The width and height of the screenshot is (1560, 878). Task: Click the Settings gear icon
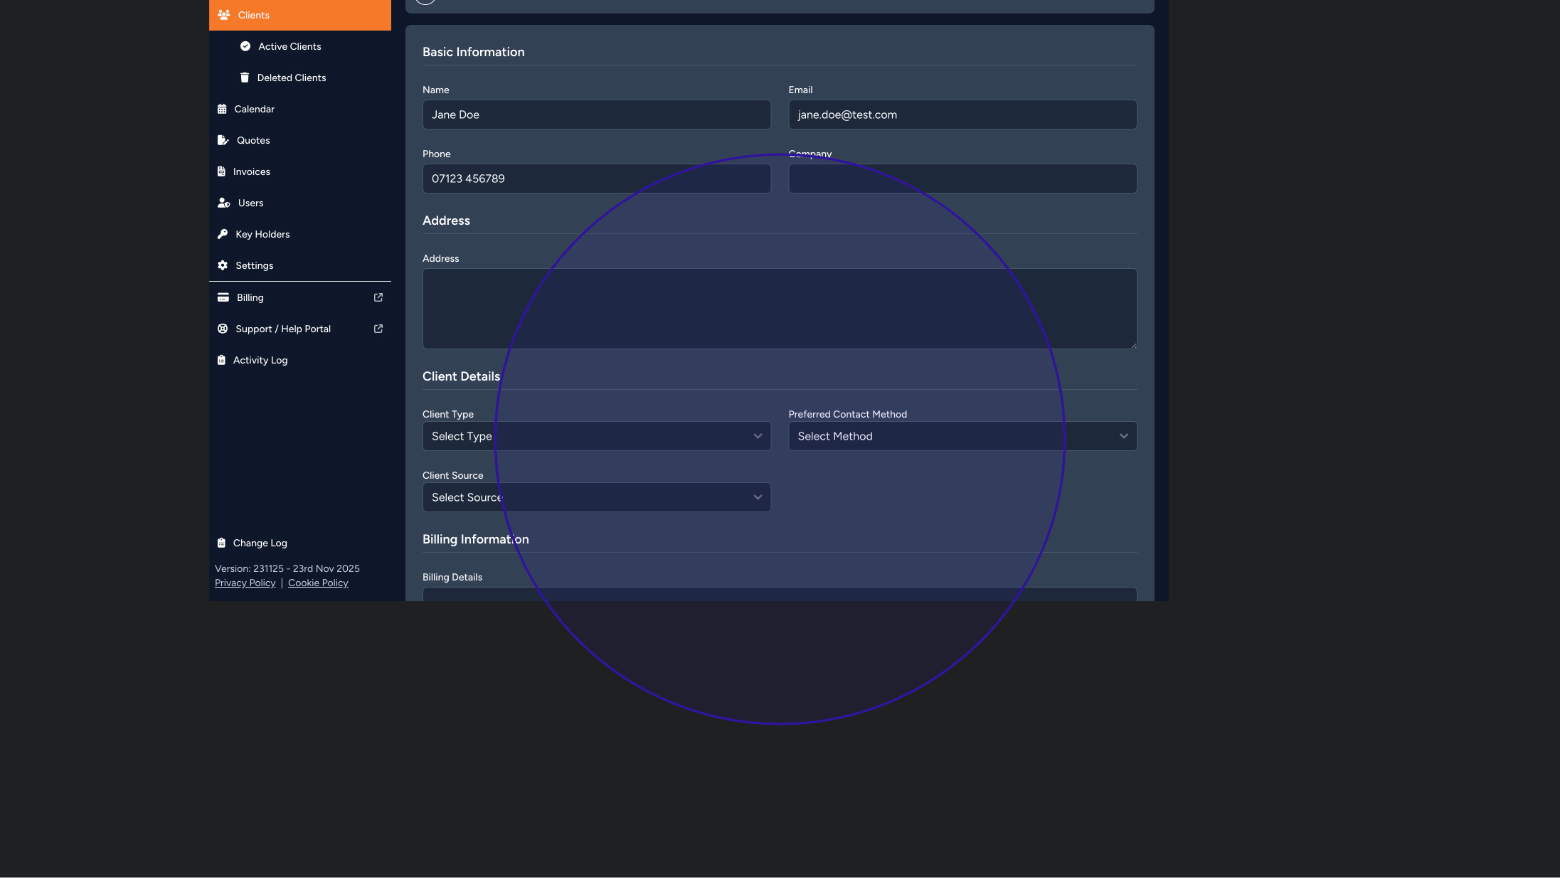(x=223, y=266)
